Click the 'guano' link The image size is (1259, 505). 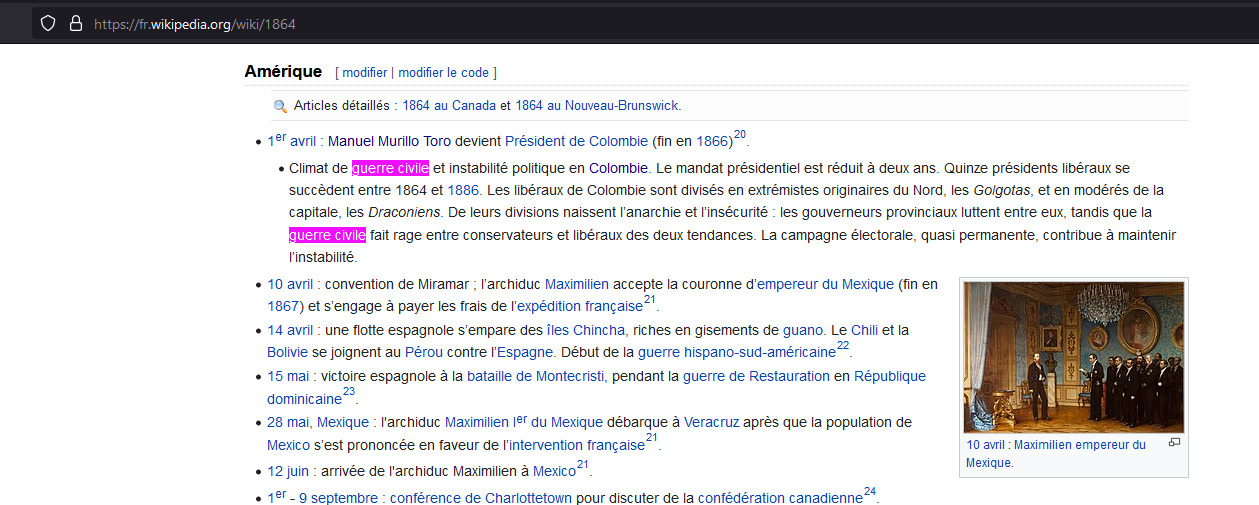tap(803, 330)
